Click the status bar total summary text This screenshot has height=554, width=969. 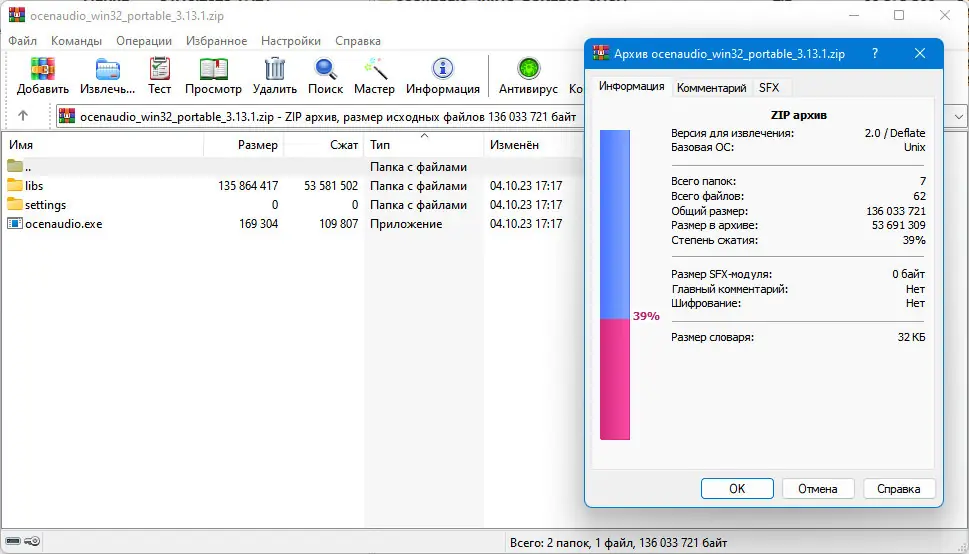coord(618,543)
